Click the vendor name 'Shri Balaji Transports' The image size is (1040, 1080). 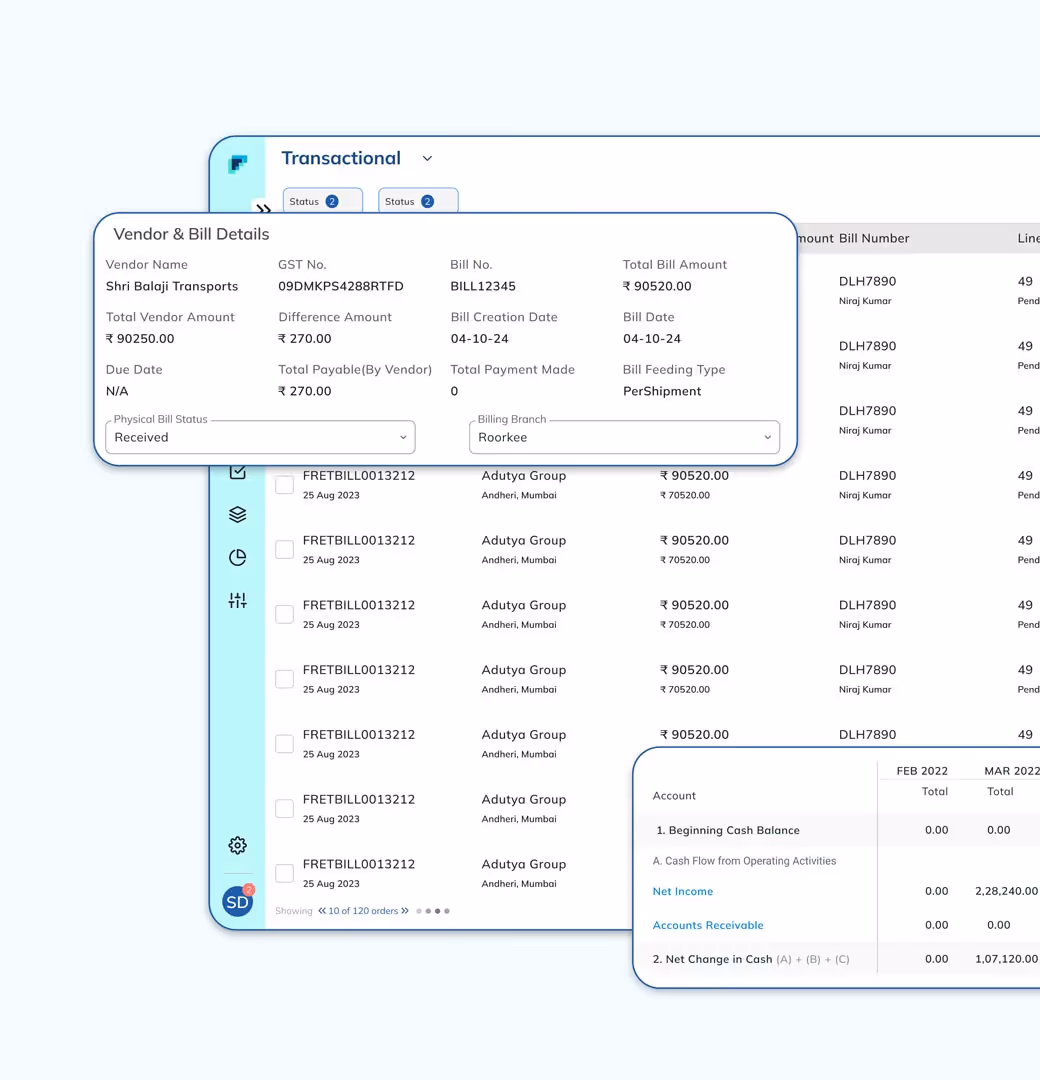point(172,286)
